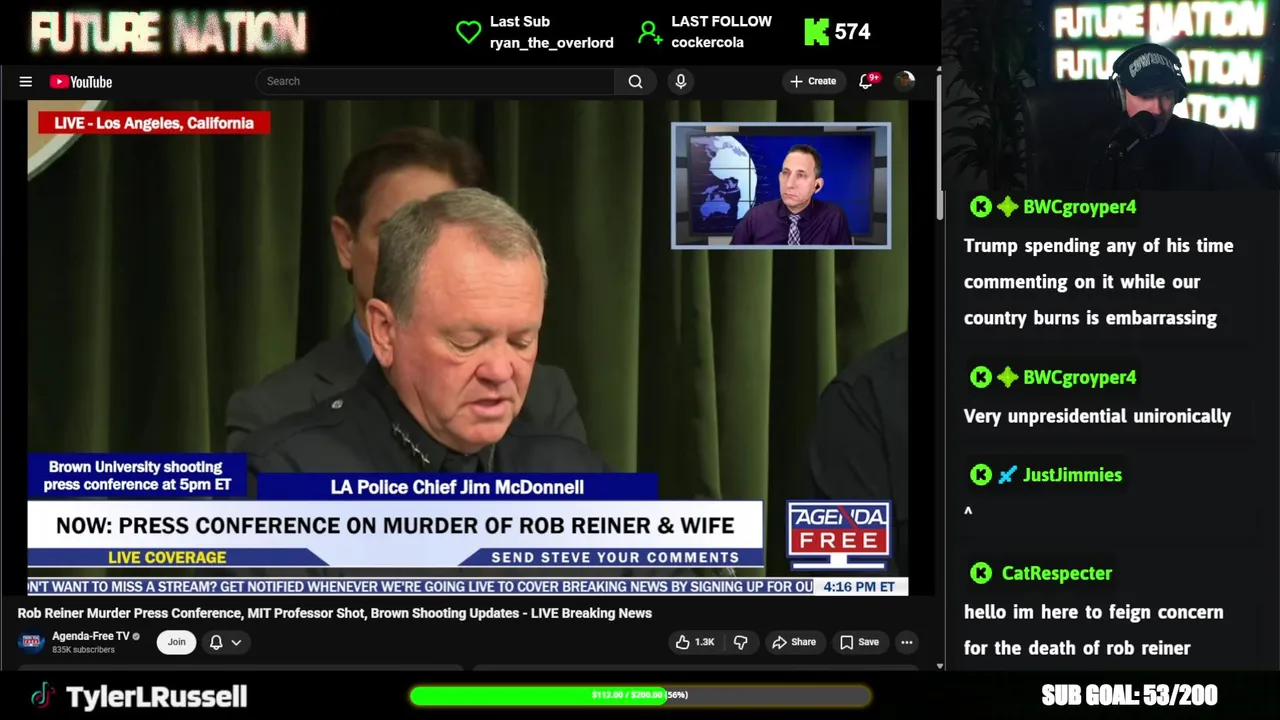
Task: Open the Create button menu
Action: click(x=813, y=81)
